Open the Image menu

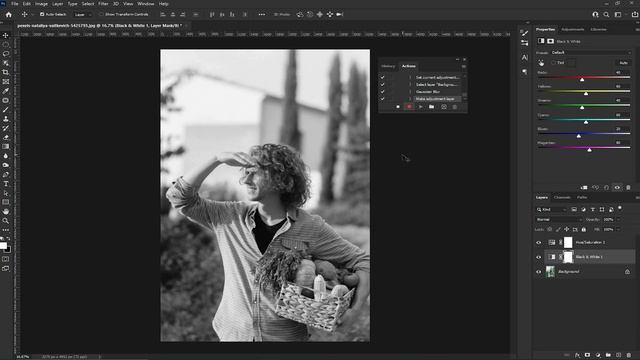[x=41, y=4]
